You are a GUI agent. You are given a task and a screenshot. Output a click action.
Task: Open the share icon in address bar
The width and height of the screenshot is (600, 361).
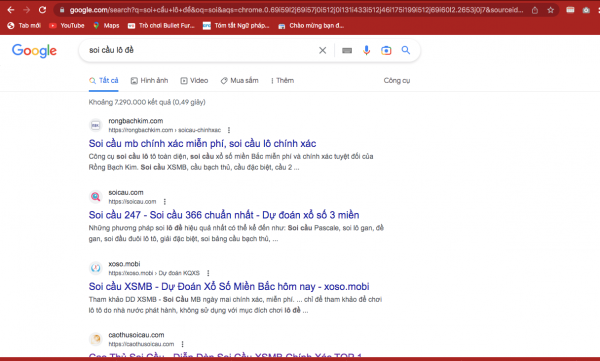pyautogui.click(x=535, y=10)
